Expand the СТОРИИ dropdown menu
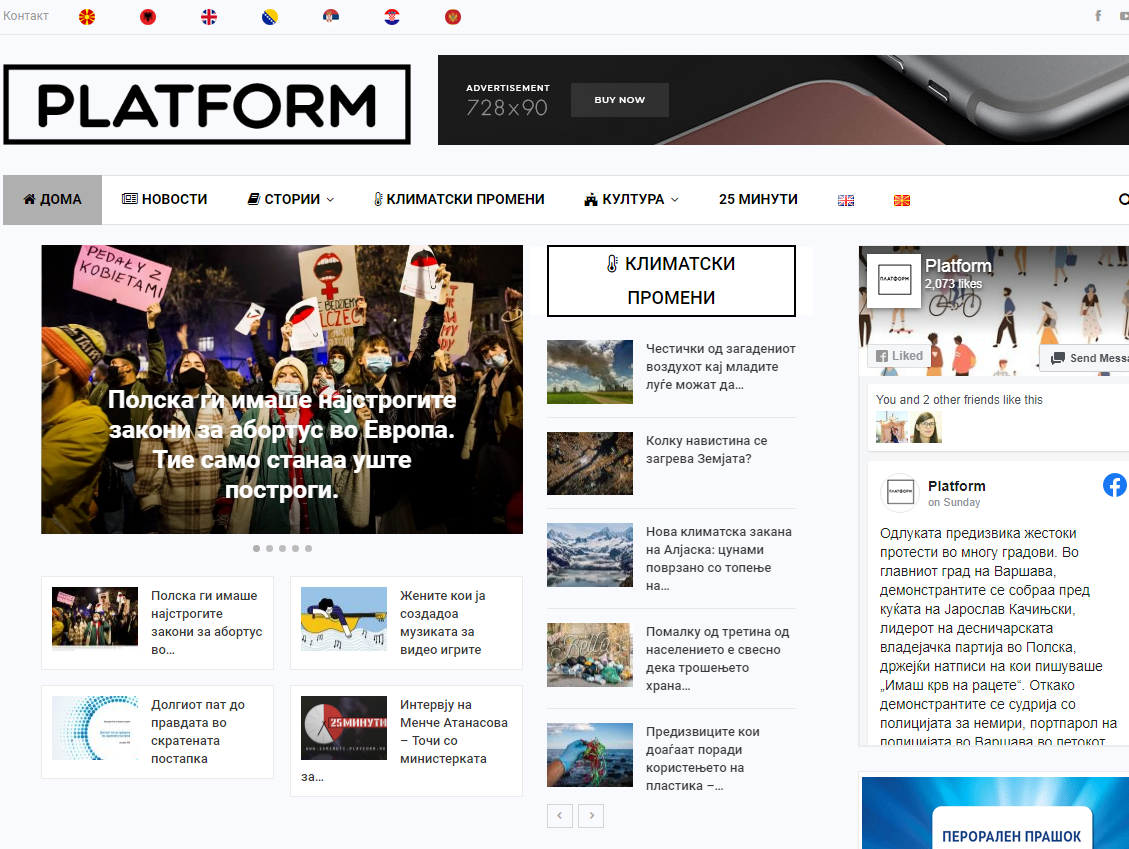The height and width of the screenshot is (849, 1129). point(291,200)
